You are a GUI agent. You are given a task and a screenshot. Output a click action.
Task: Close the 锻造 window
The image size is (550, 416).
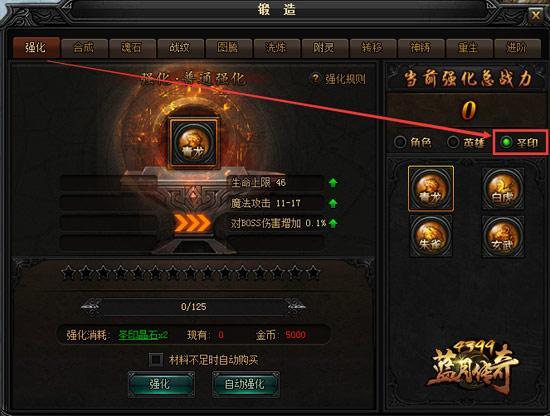pos(535,15)
